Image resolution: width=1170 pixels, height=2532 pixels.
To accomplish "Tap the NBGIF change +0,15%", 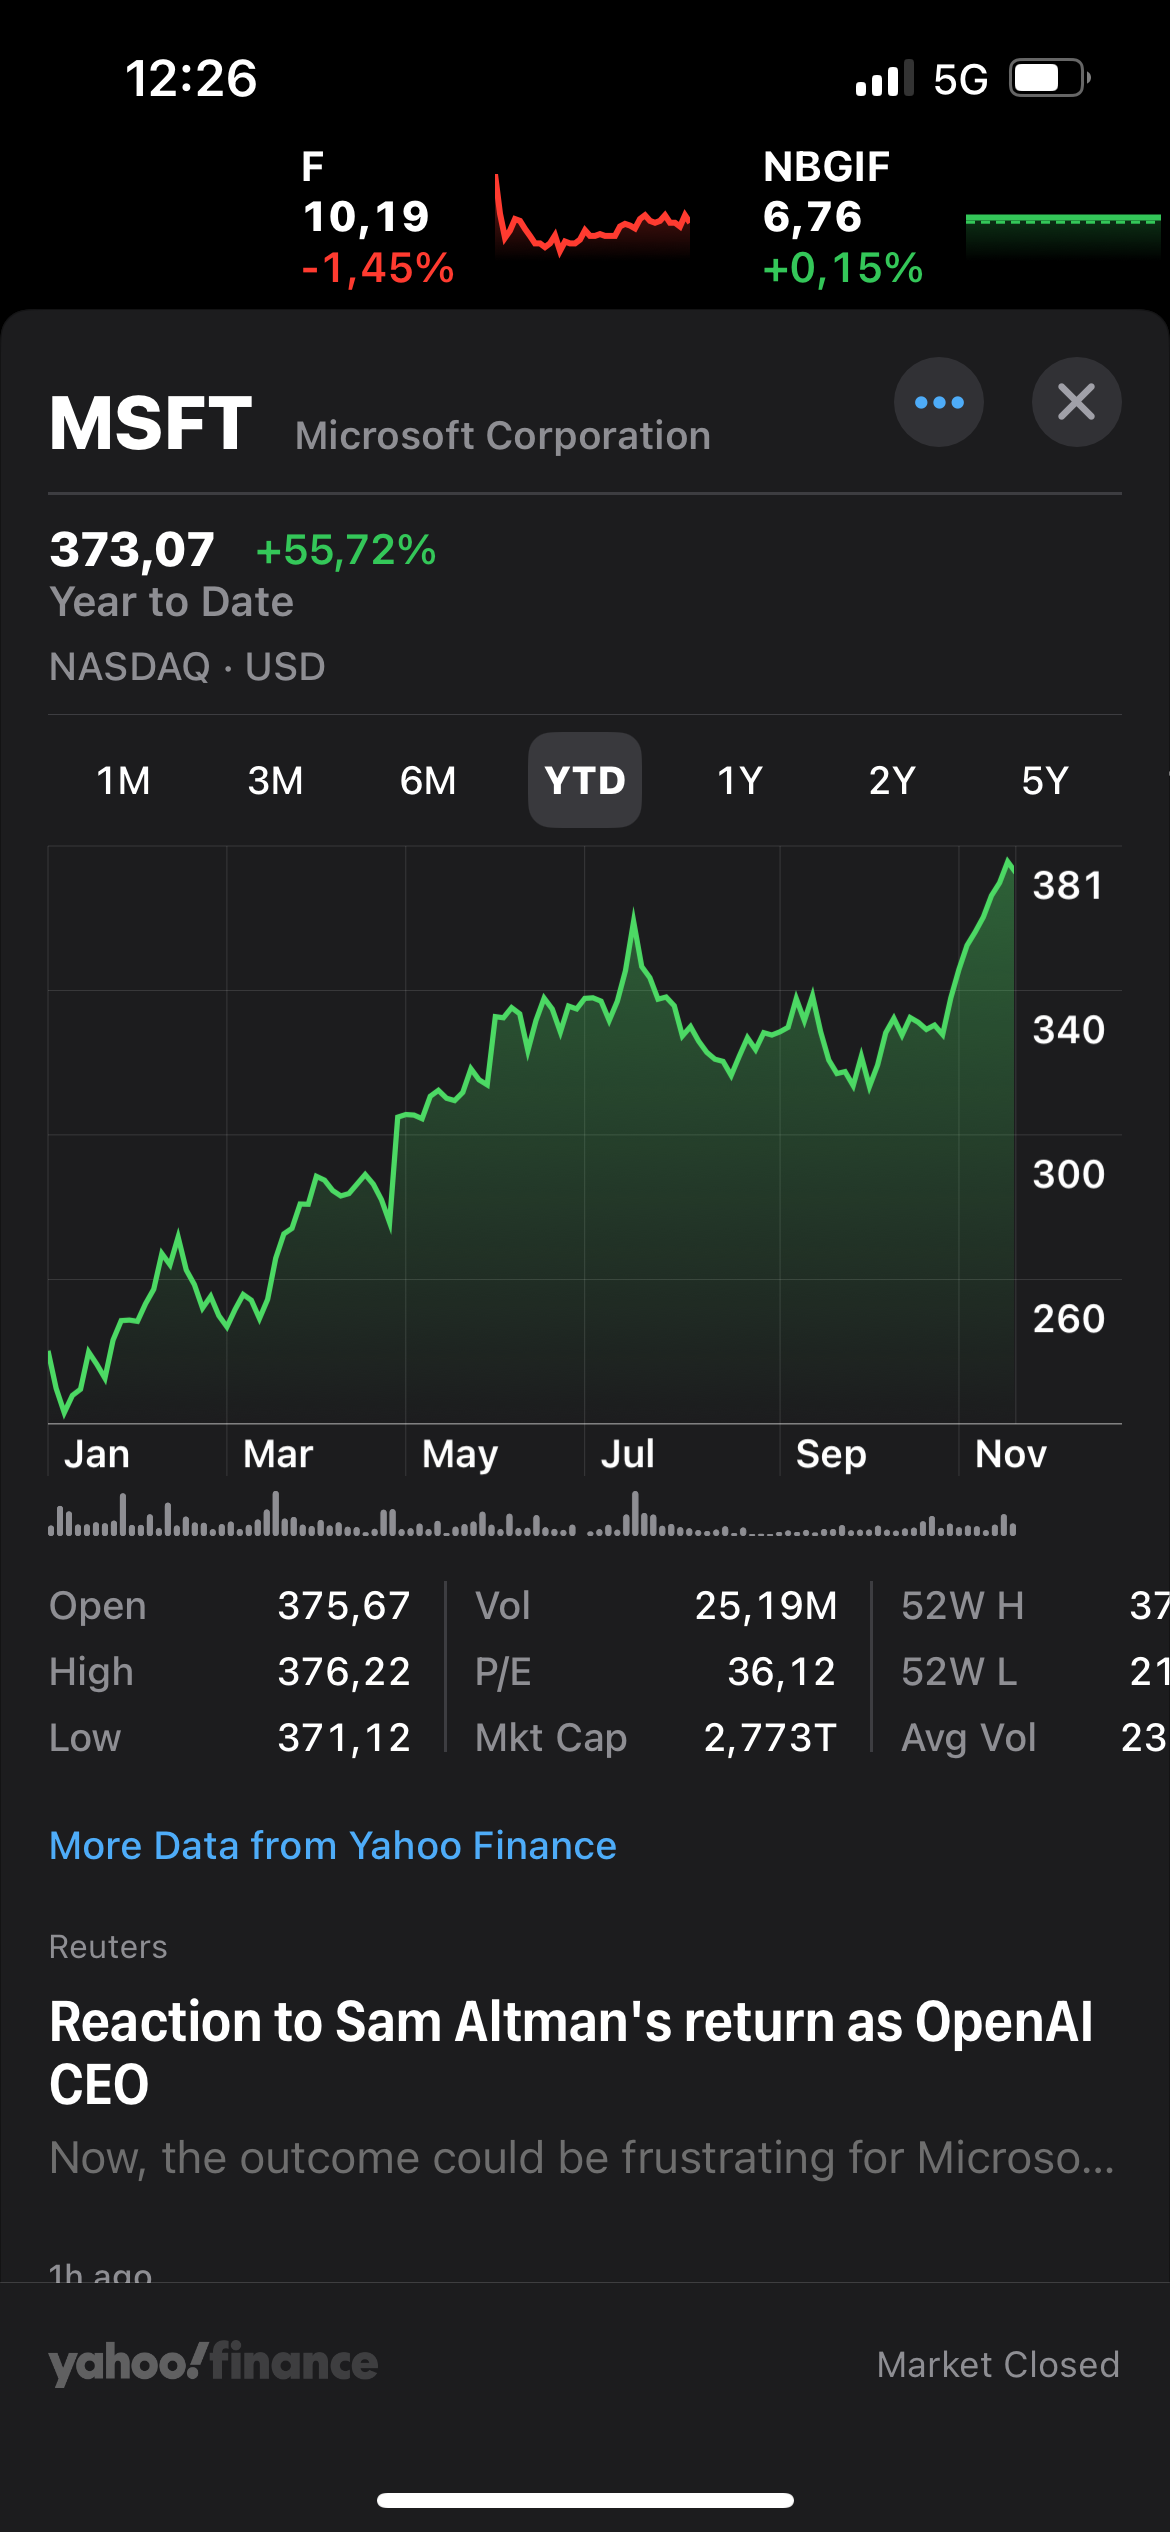I will tap(843, 268).
